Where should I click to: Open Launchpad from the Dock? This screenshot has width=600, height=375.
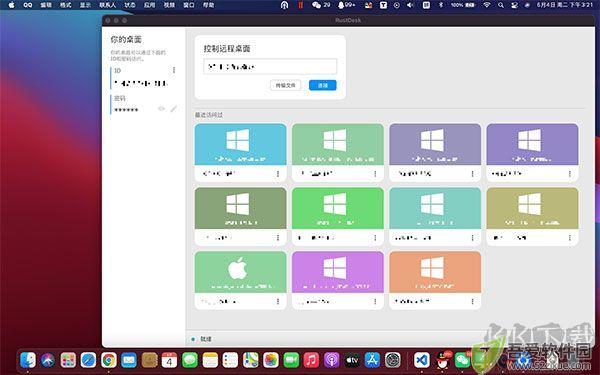(x=68, y=360)
